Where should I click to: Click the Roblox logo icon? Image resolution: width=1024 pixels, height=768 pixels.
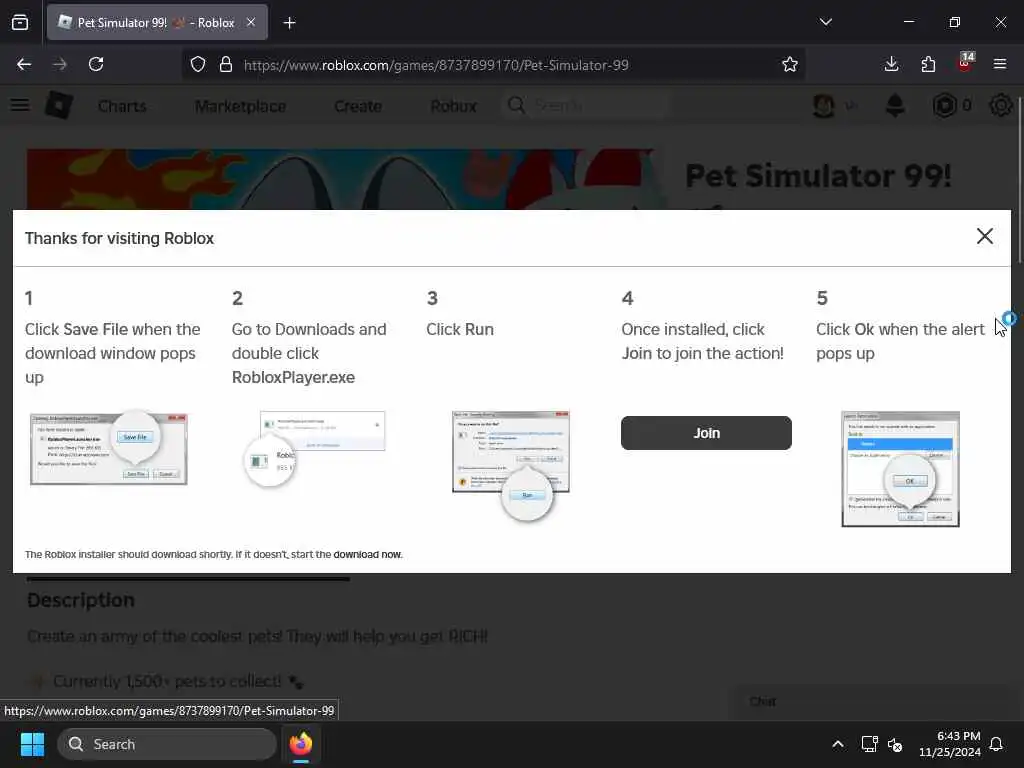tap(59, 105)
